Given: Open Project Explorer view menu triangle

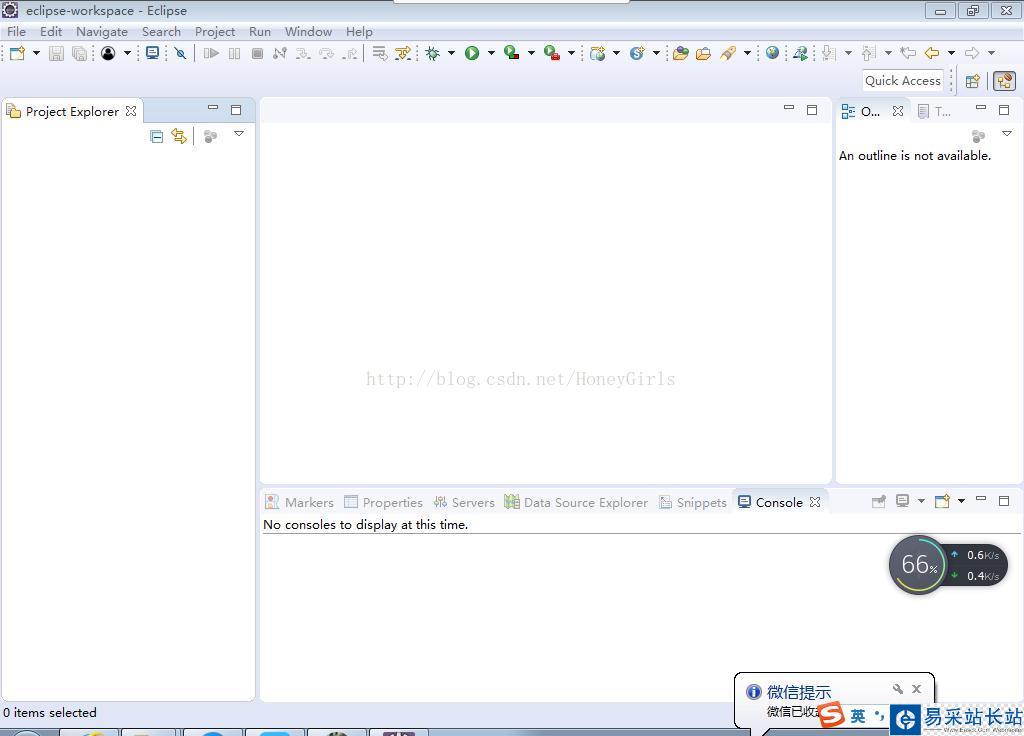Looking at the screenshot, I should tap(239, 134).
